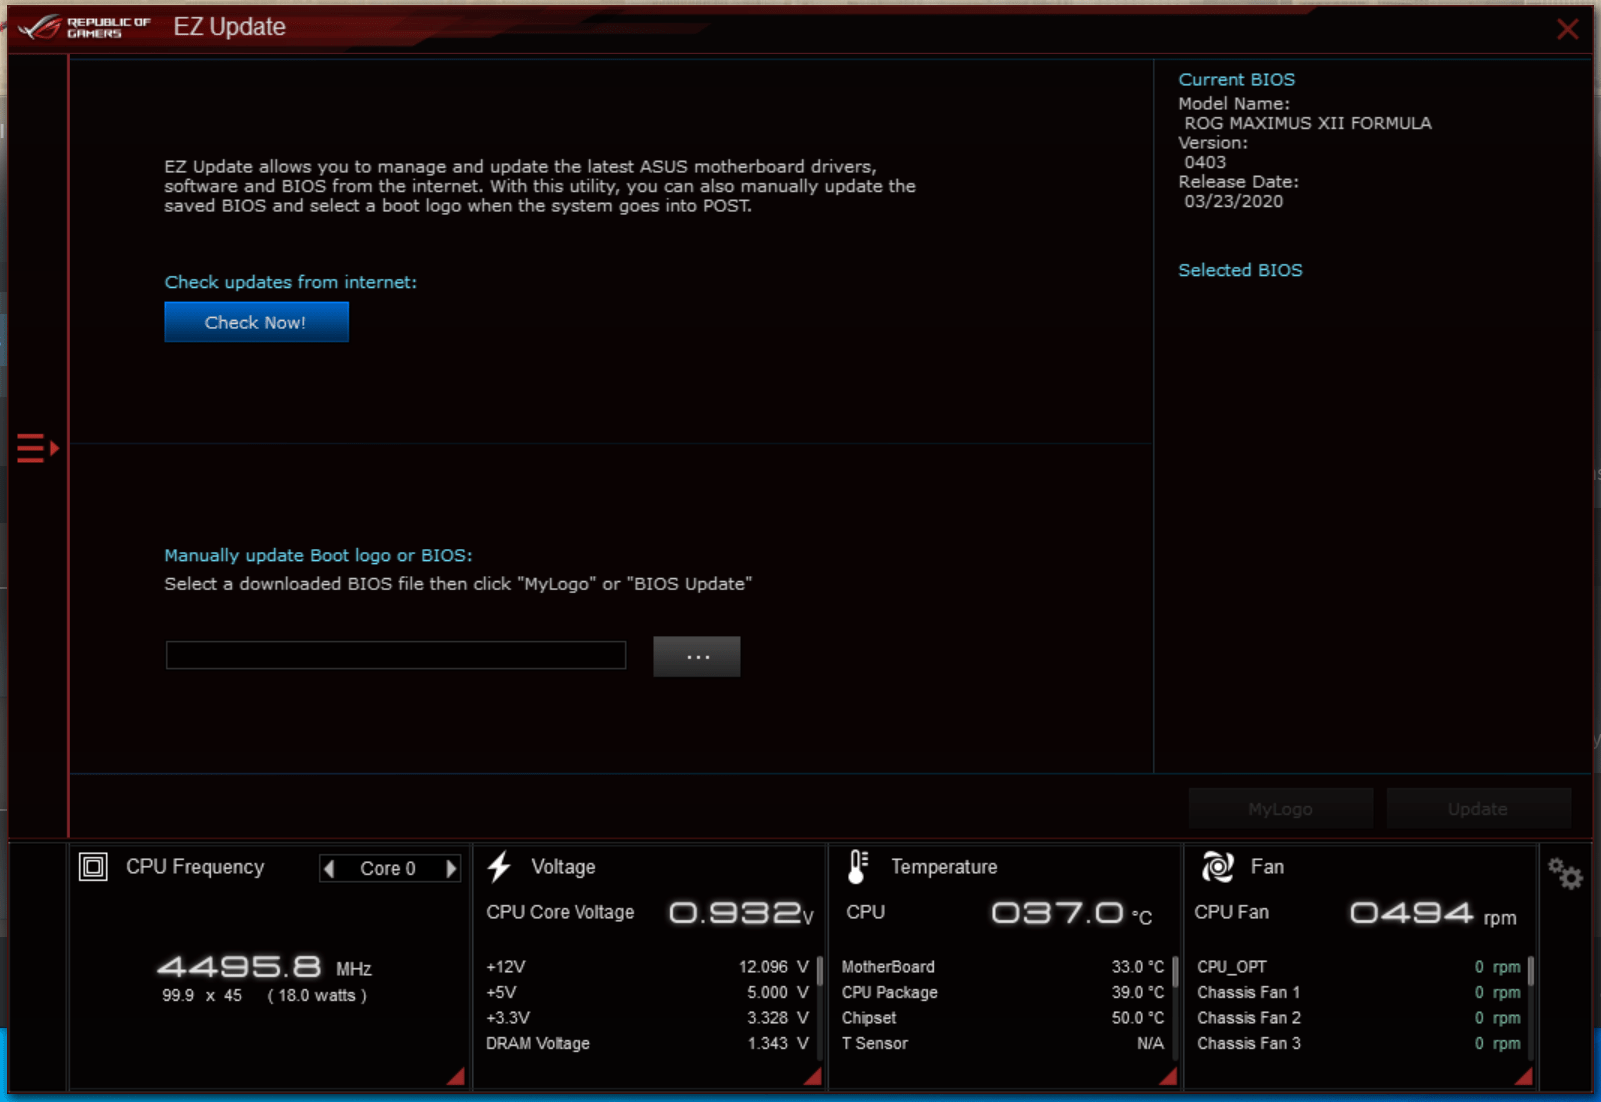Switch to previous CPU core
The height and width of the screenshot is (1102, 1601).
[329, 868]
